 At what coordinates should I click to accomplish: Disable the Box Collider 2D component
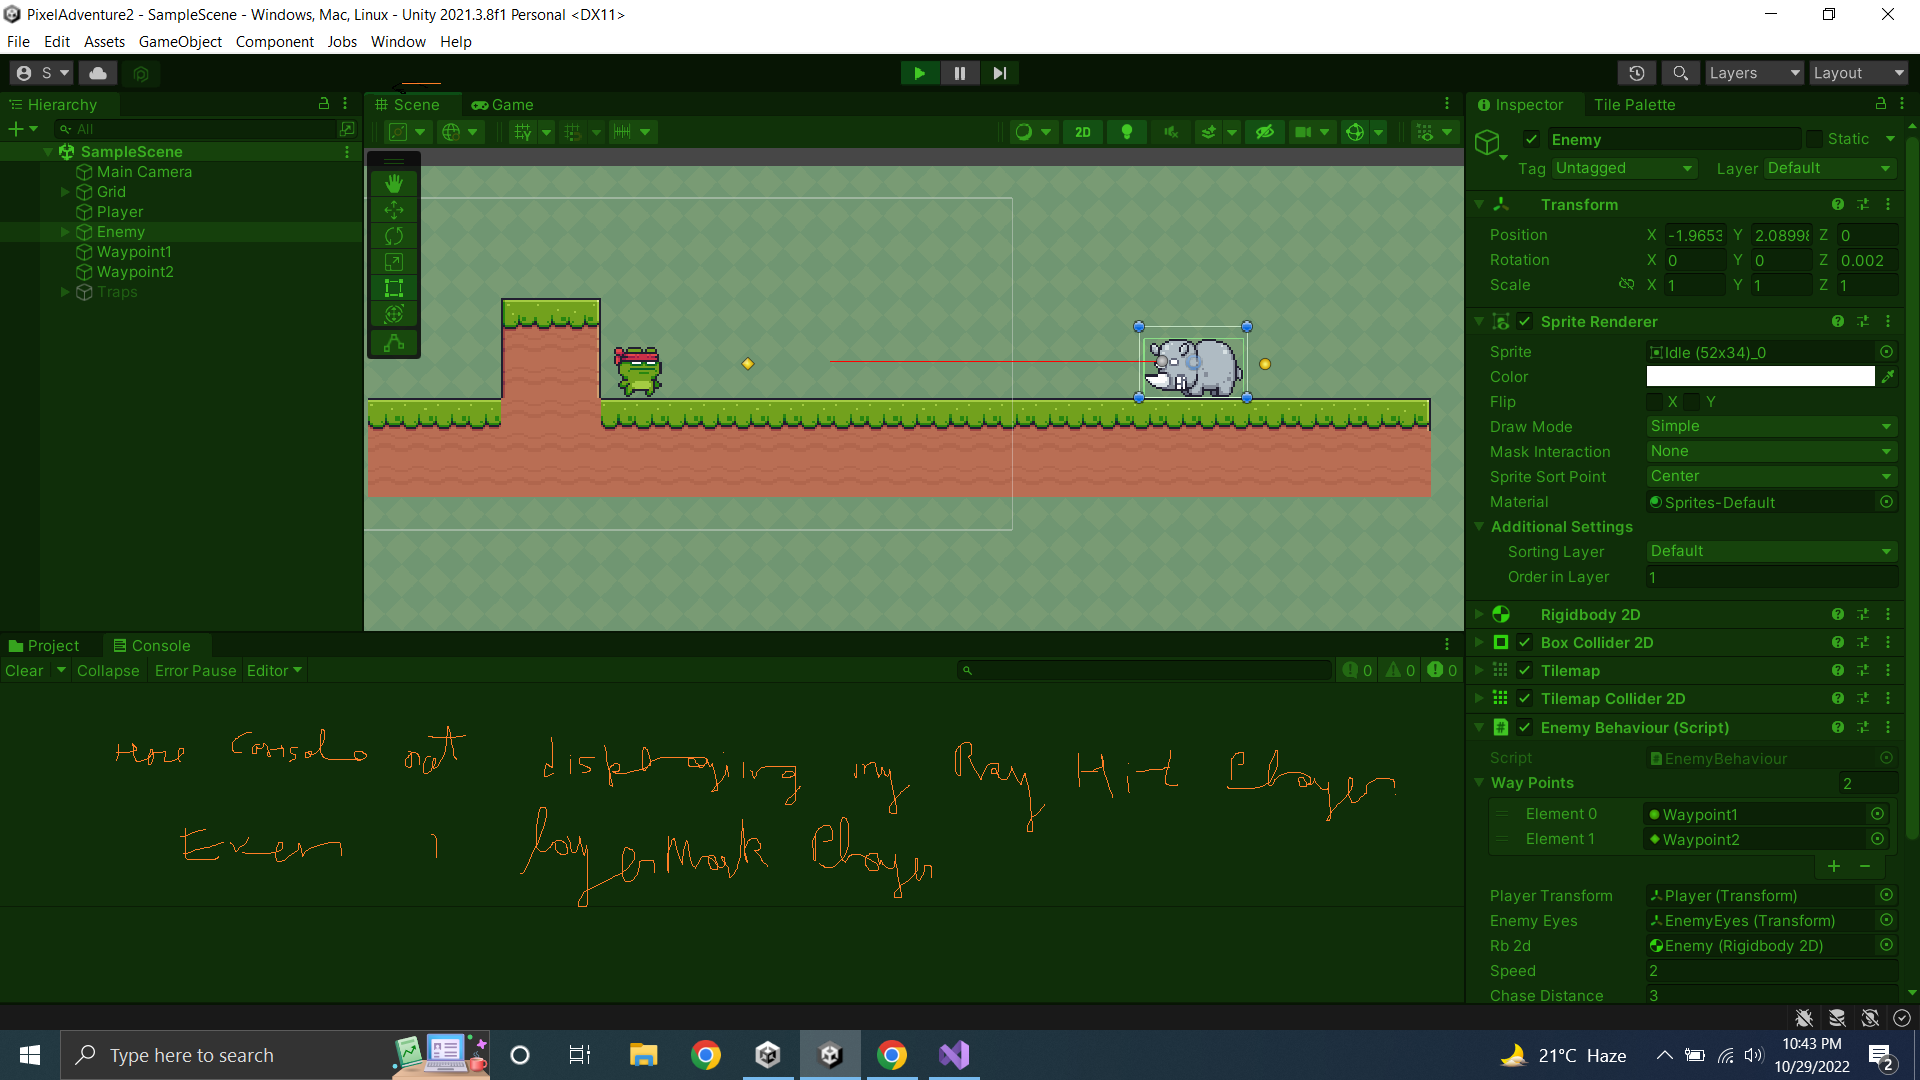[x=1525, y=642]
